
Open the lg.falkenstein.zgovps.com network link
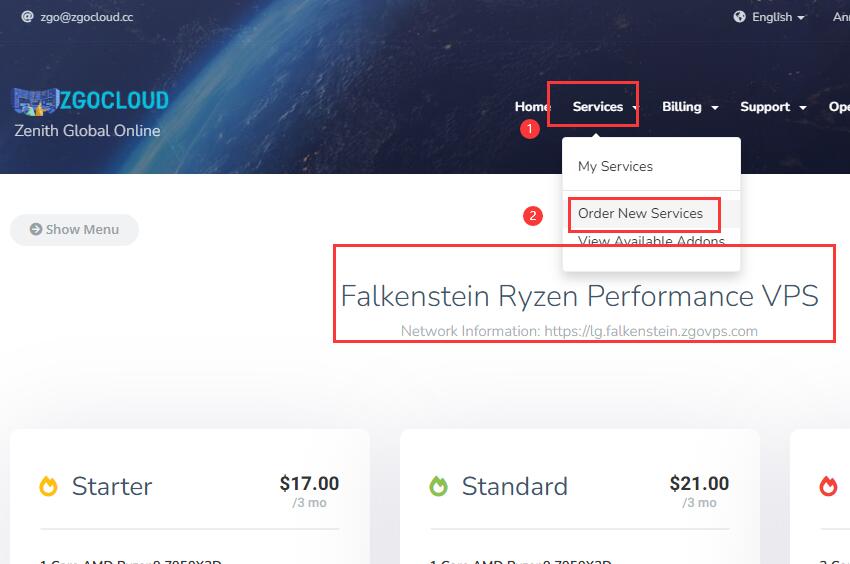tap(651, 331)
